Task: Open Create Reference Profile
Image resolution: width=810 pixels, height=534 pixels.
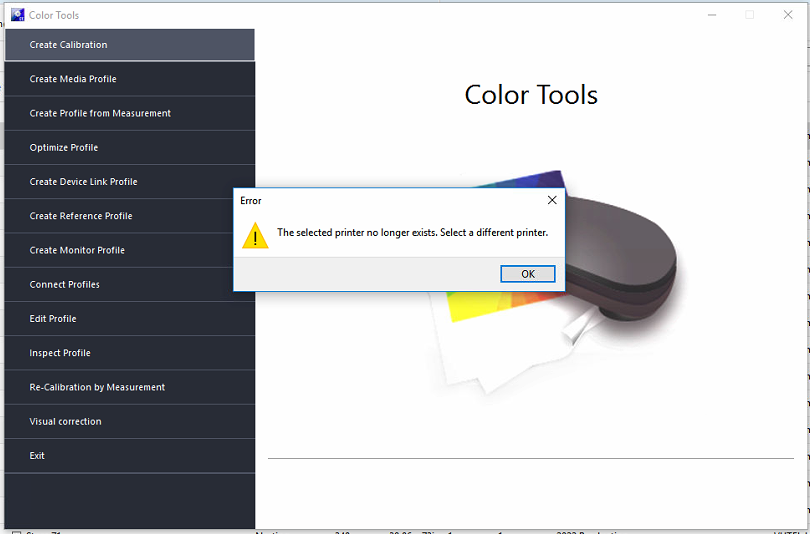Action: pyautogui.click(x=130, y=216)
